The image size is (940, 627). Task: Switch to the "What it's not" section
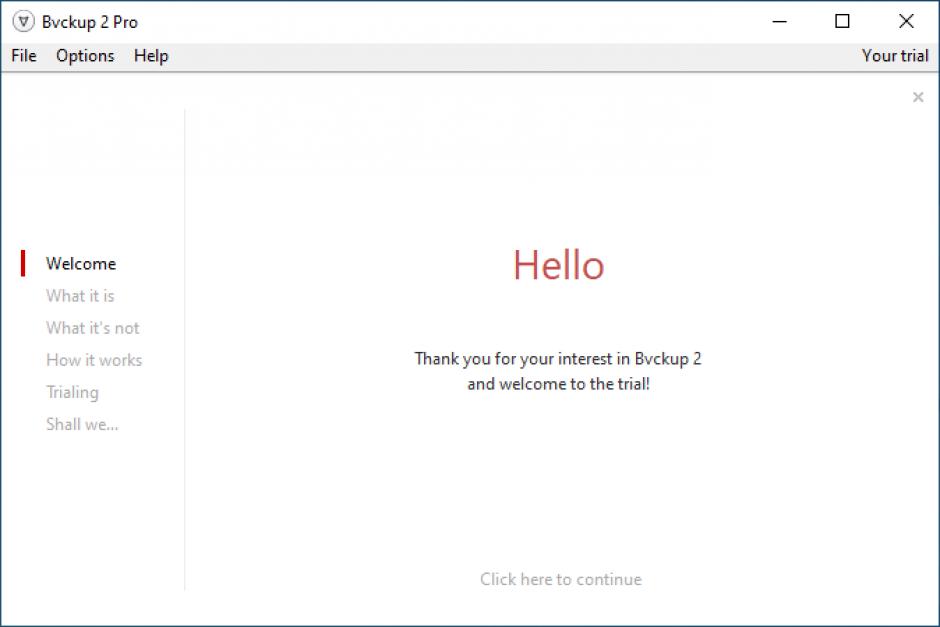tap(93, 328)
